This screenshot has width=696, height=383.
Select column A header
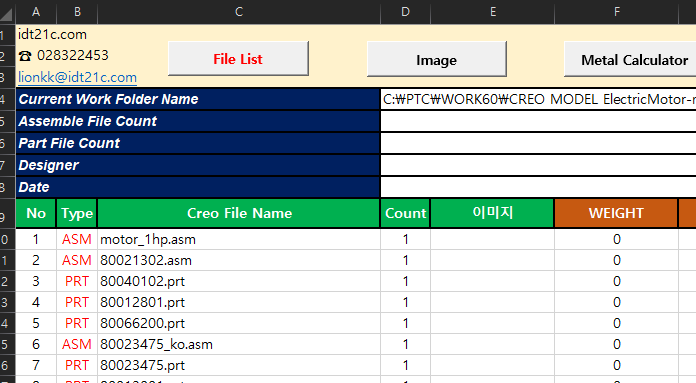[x=36, y=12]
